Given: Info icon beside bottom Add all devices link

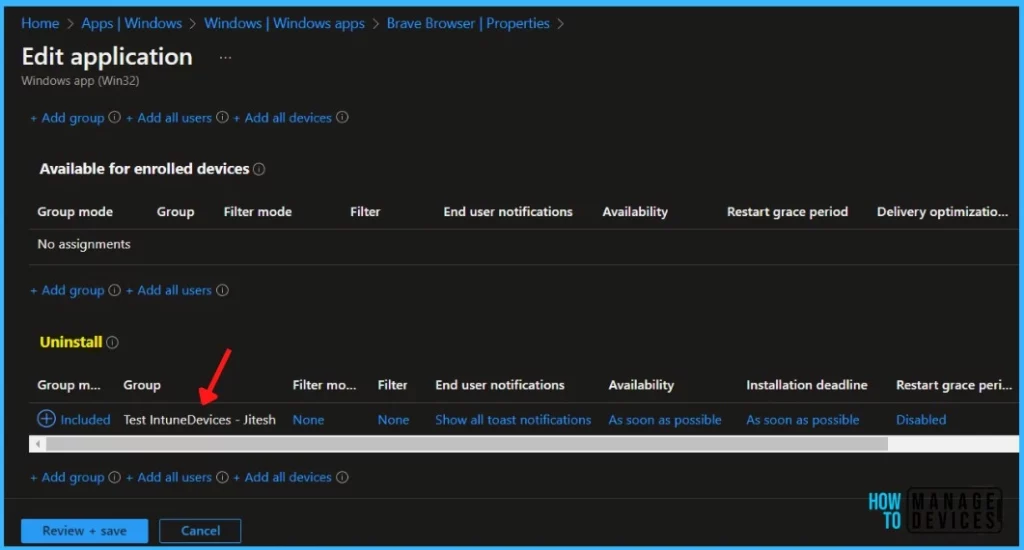Looking at the screenshot, I should pyautogui.click(x=342, y=477).
